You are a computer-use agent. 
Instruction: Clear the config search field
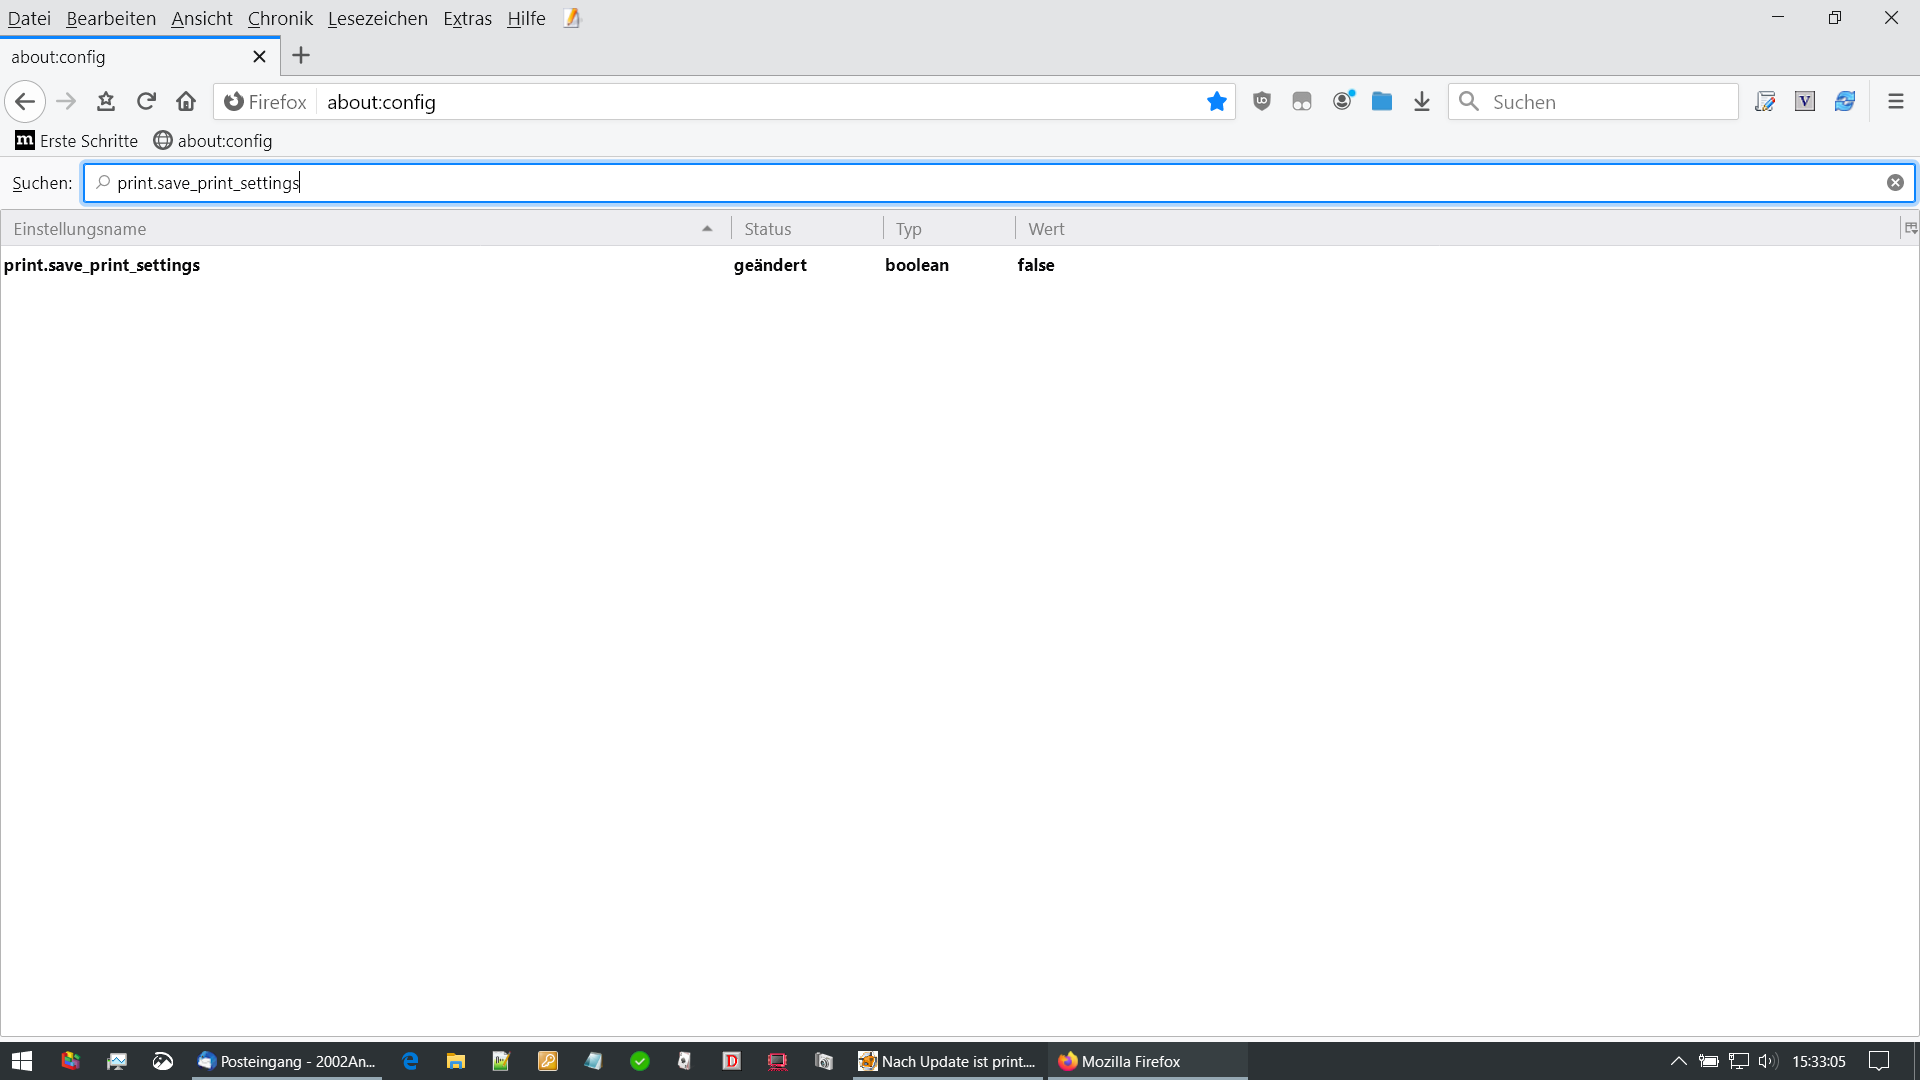[x=1895, y=182]
